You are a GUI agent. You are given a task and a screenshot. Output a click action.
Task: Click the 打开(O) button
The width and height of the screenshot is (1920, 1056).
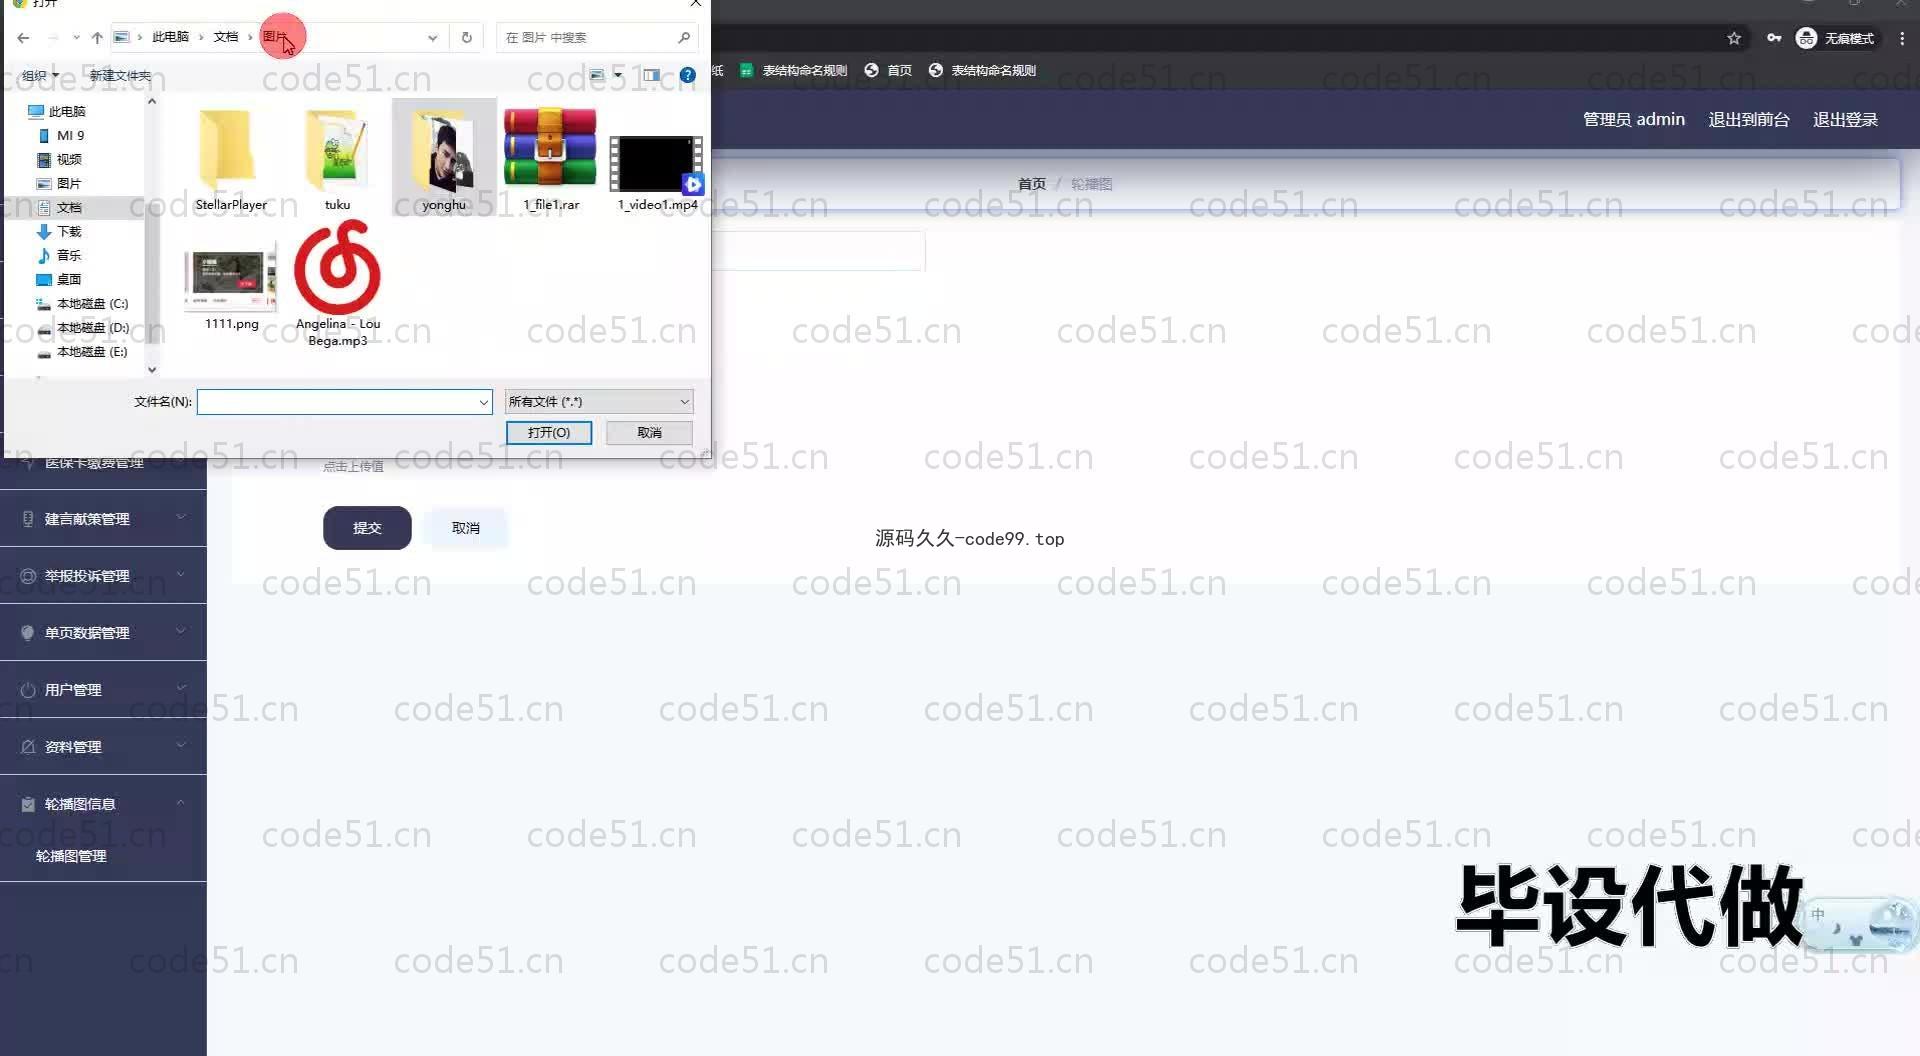pos(549,432)
